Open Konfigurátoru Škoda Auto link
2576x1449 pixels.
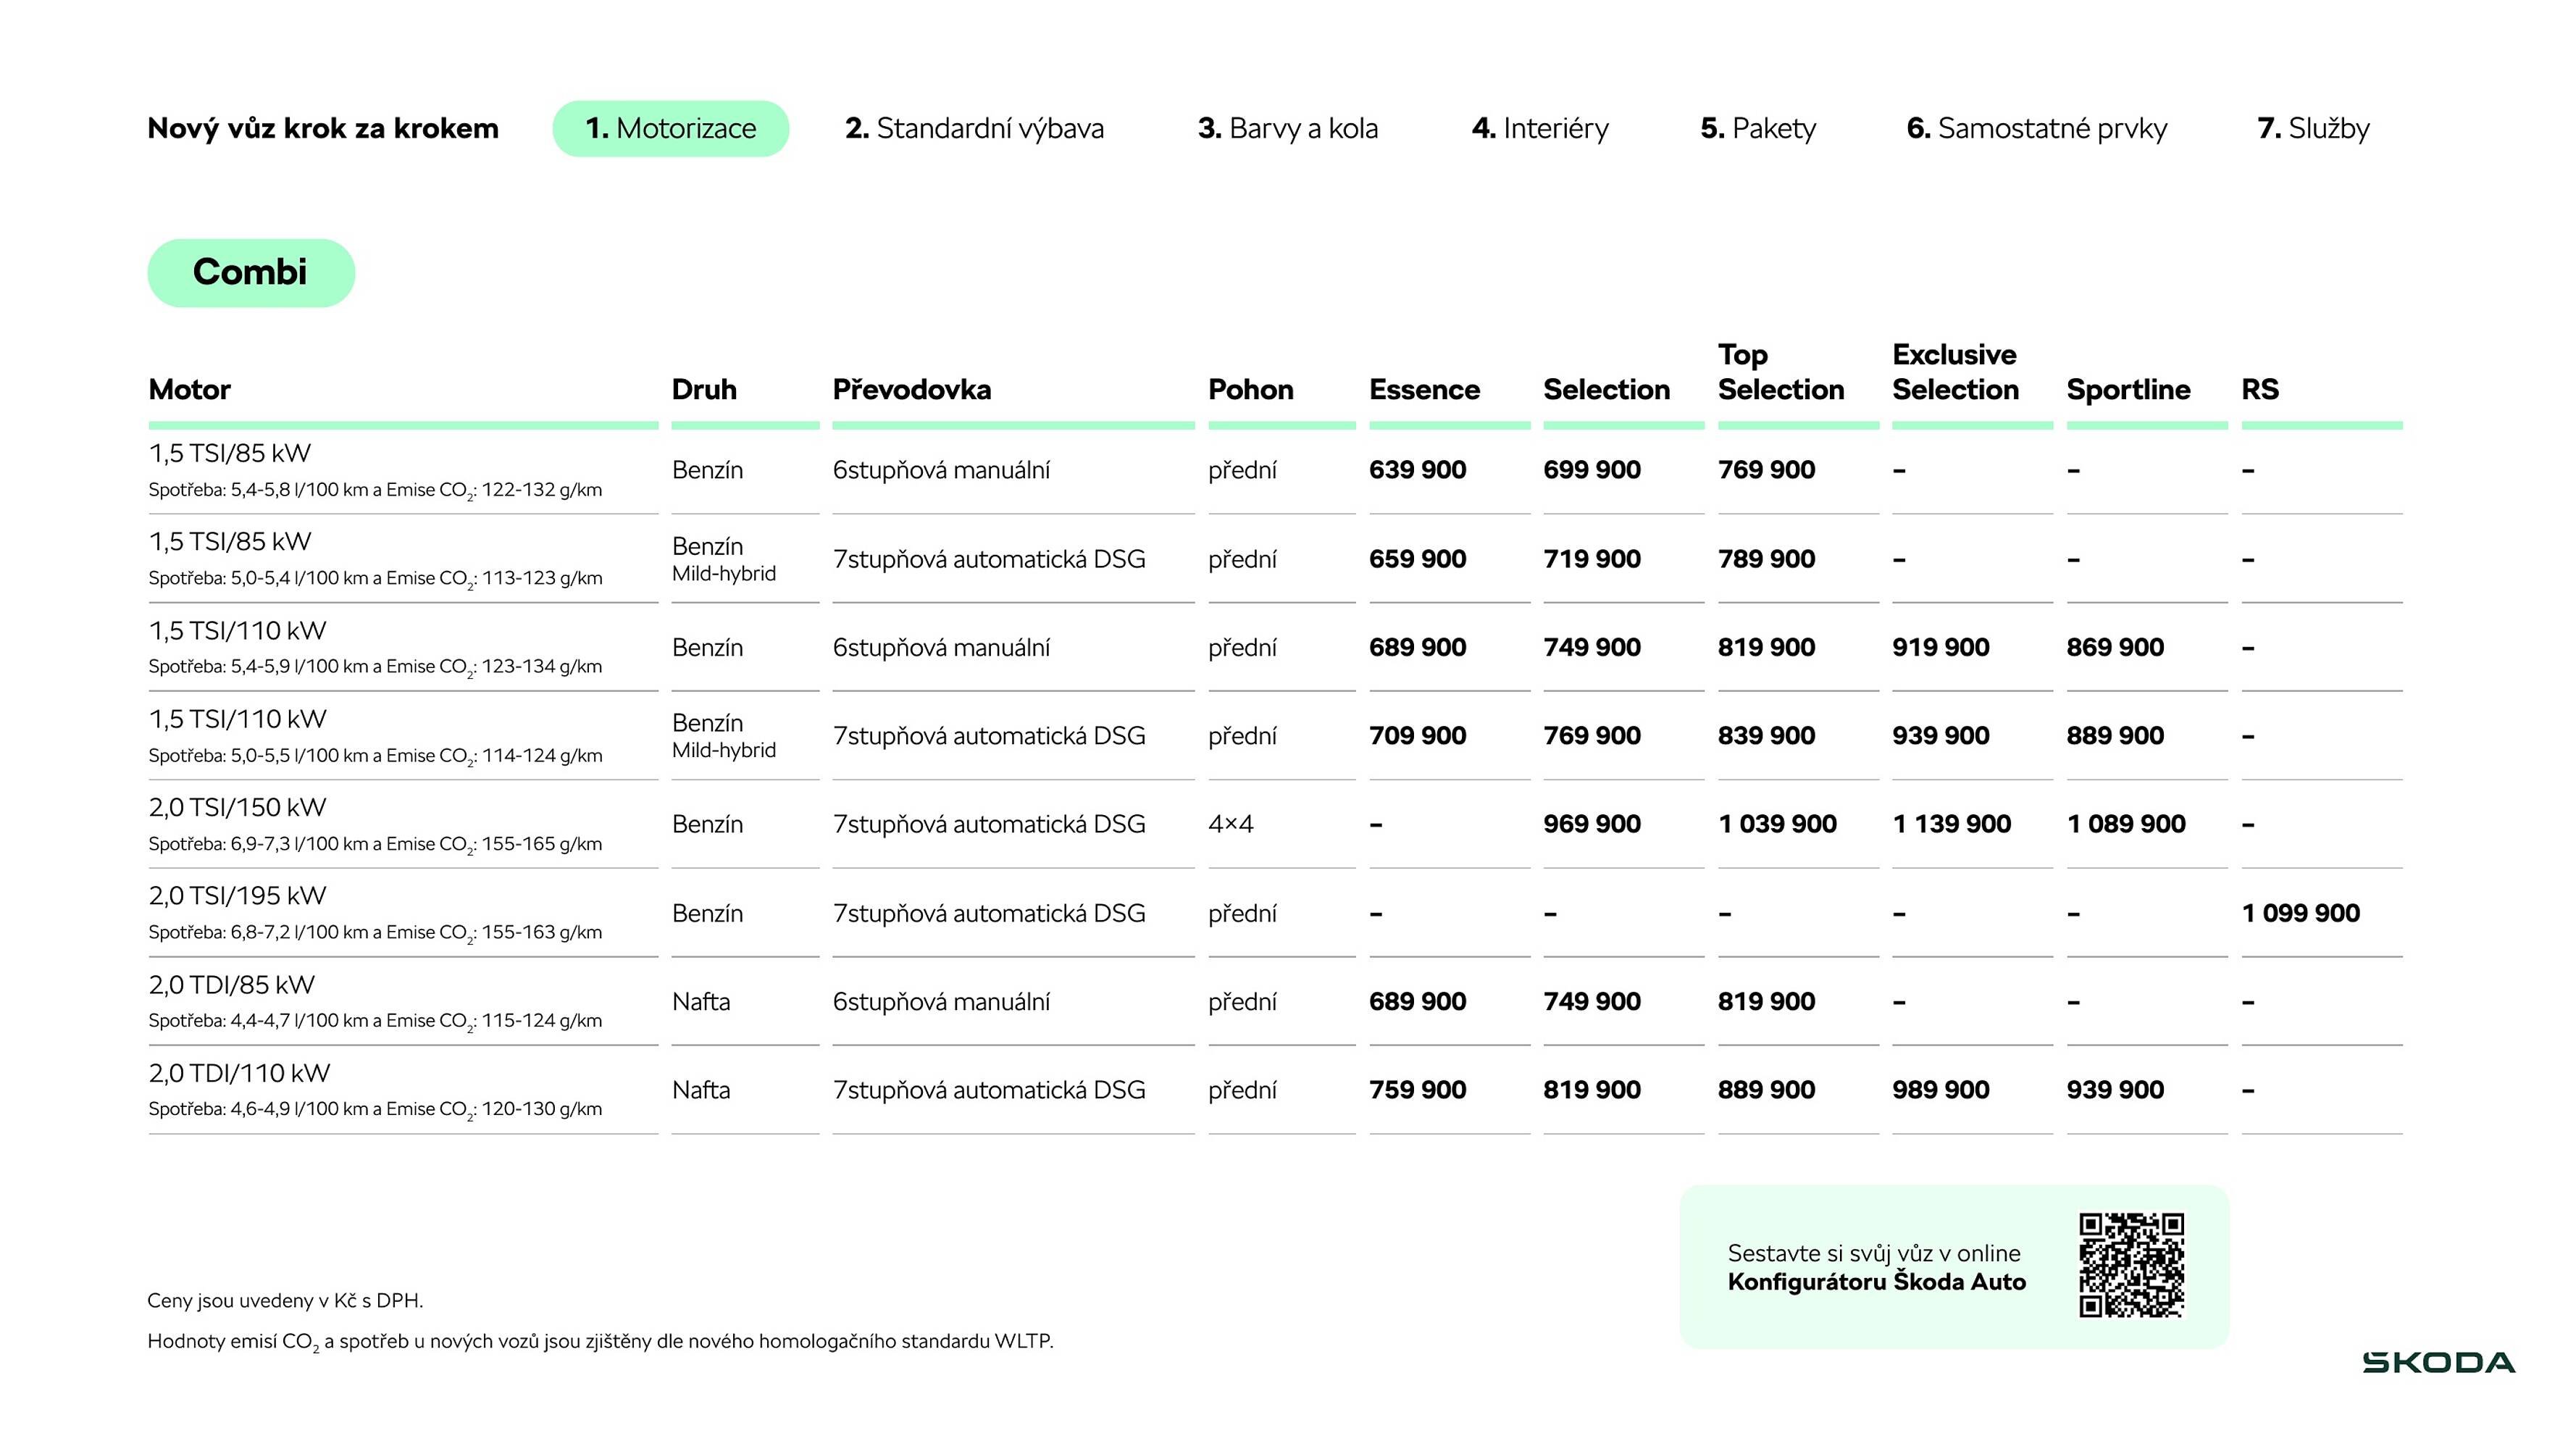[1876, 1282]
